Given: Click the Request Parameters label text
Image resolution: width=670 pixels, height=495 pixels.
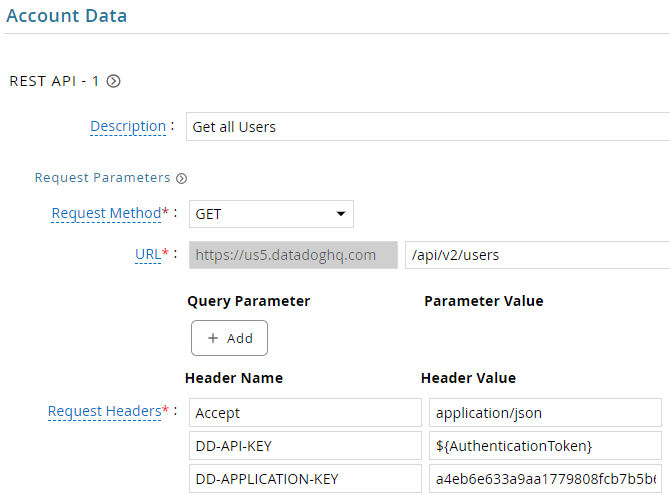Looking at the screenshot, I should [x=103, y=177].
